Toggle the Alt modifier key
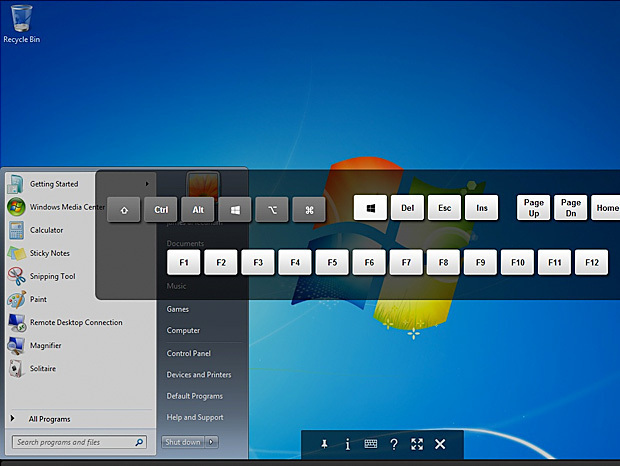Viewport: 620px width, 466px height. [198, 210]
